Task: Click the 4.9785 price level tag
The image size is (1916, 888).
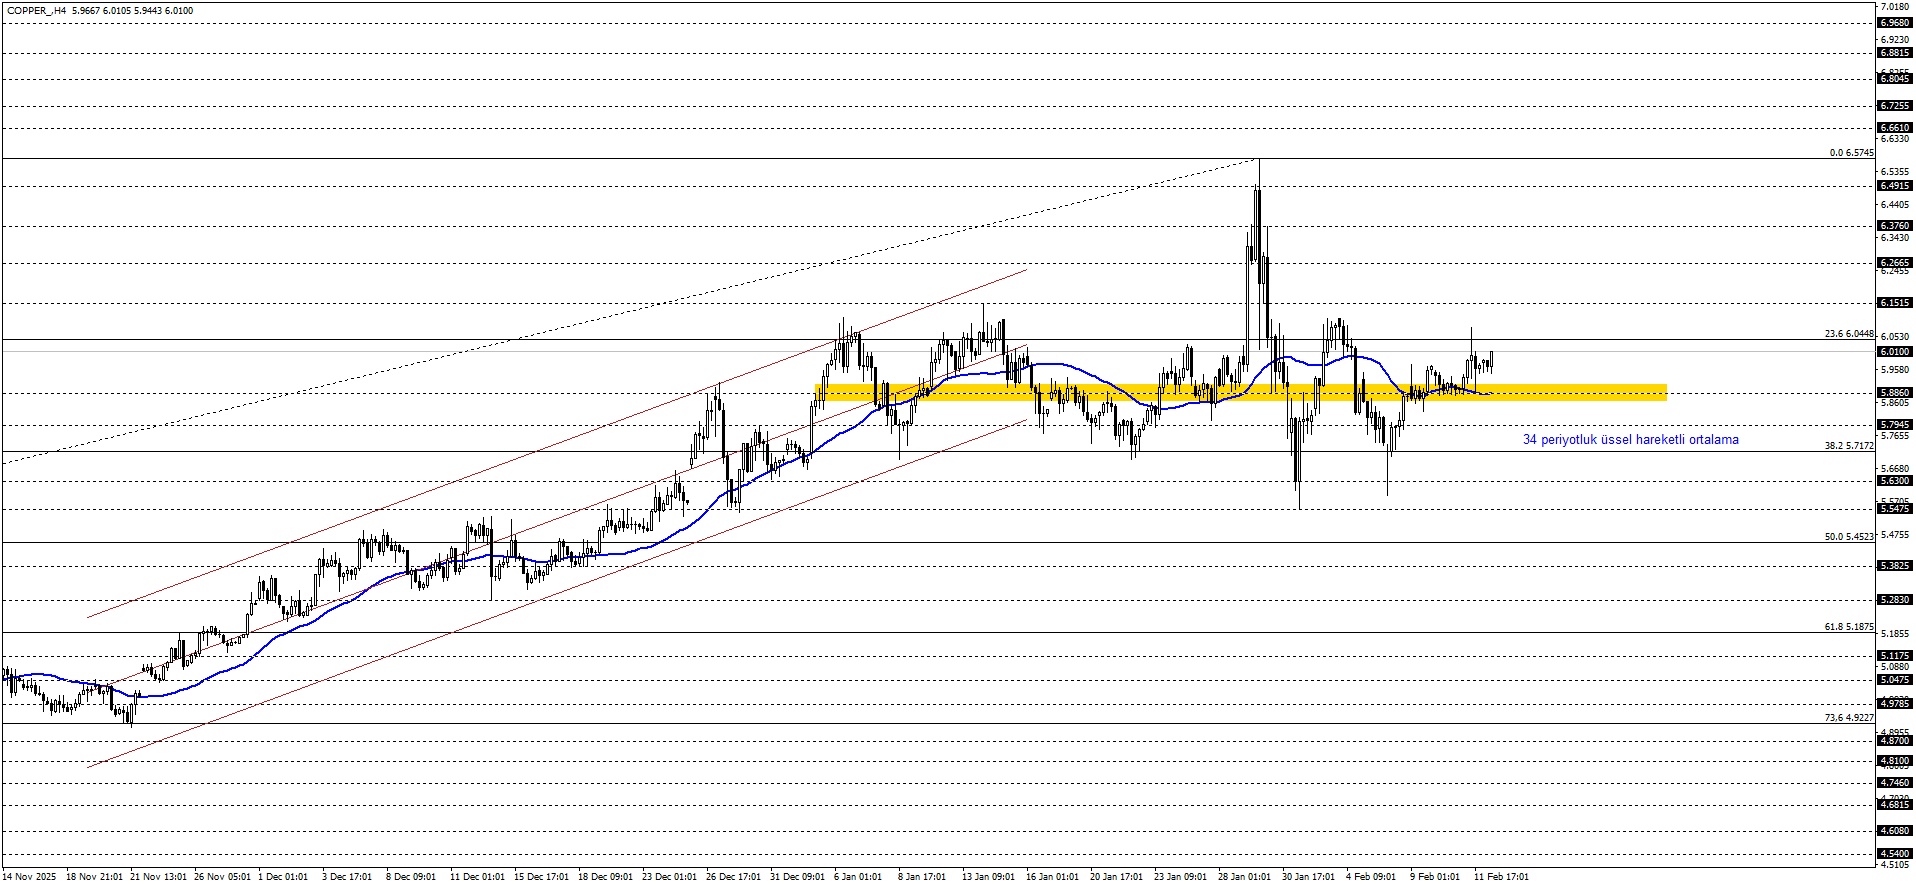Action: 1895,704
